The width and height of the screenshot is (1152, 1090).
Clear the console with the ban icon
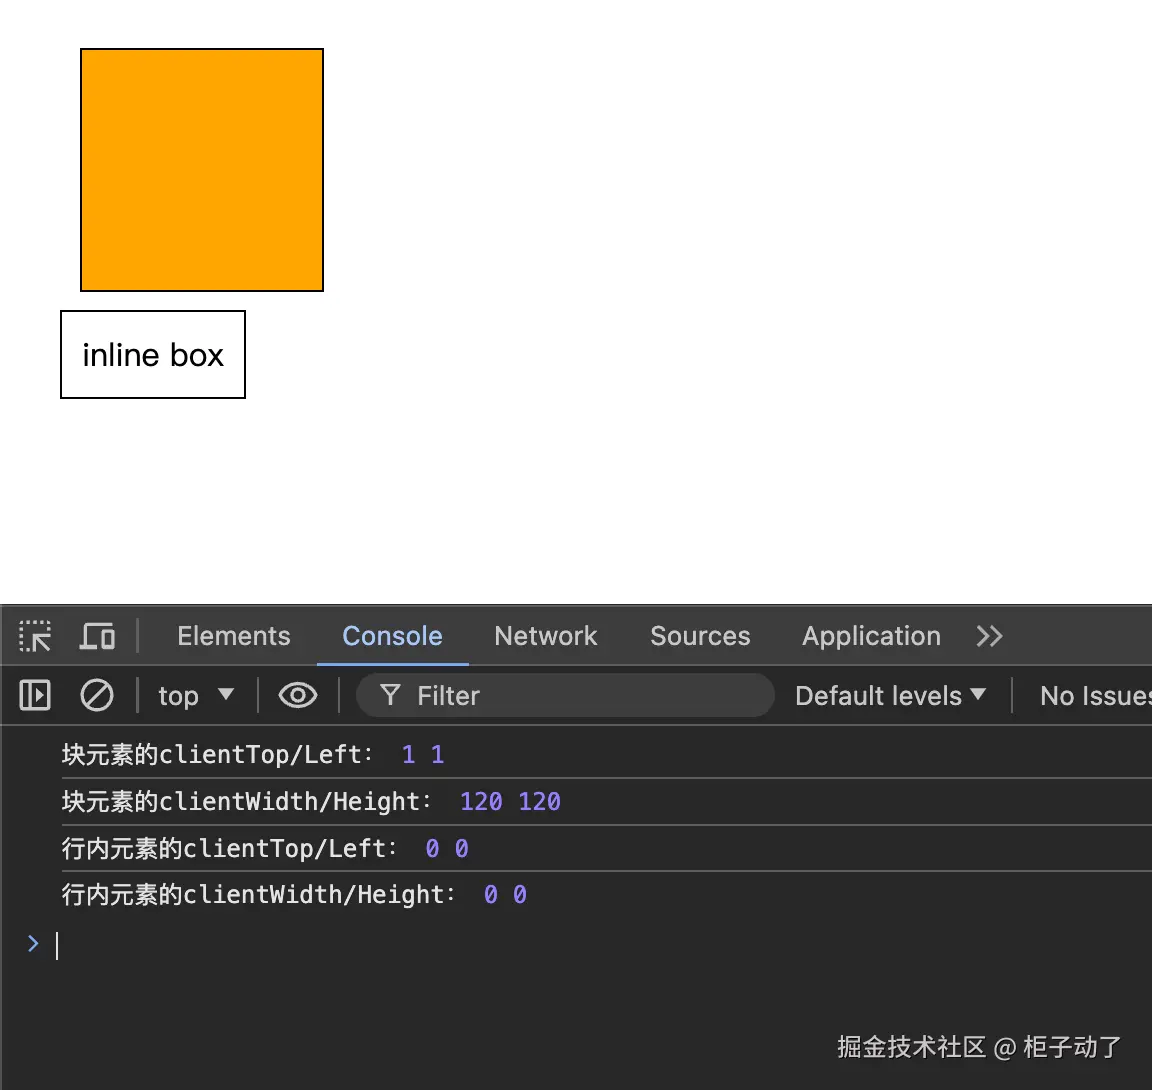pos(96,695)
